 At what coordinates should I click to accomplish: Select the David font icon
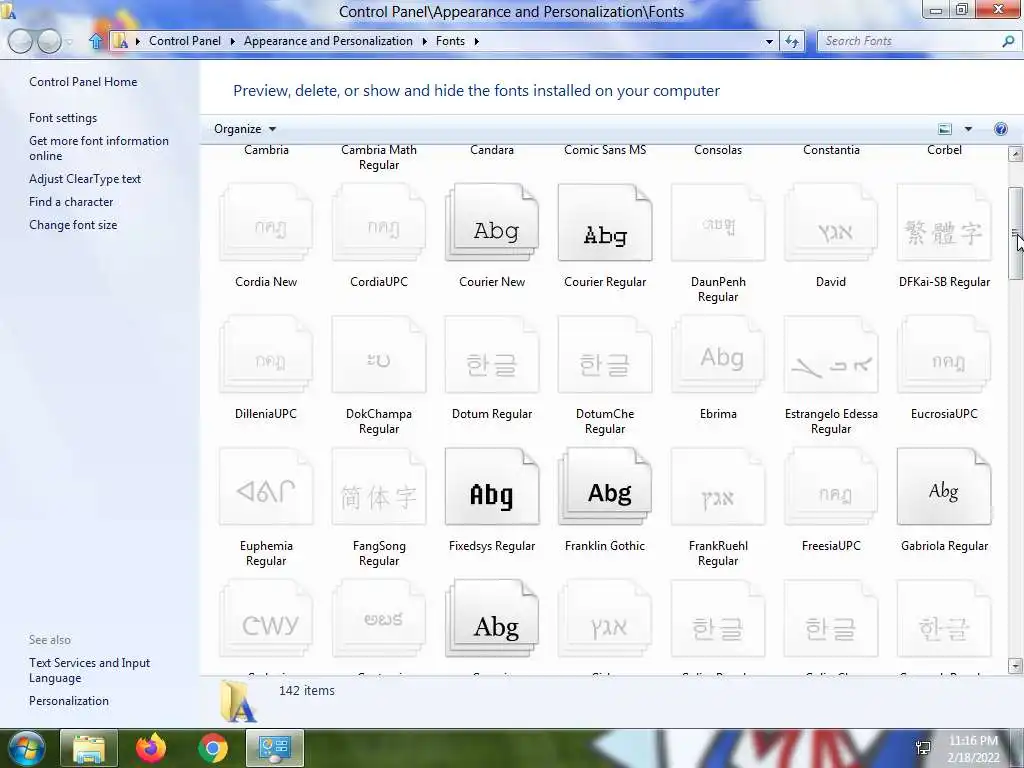point(831,223)
